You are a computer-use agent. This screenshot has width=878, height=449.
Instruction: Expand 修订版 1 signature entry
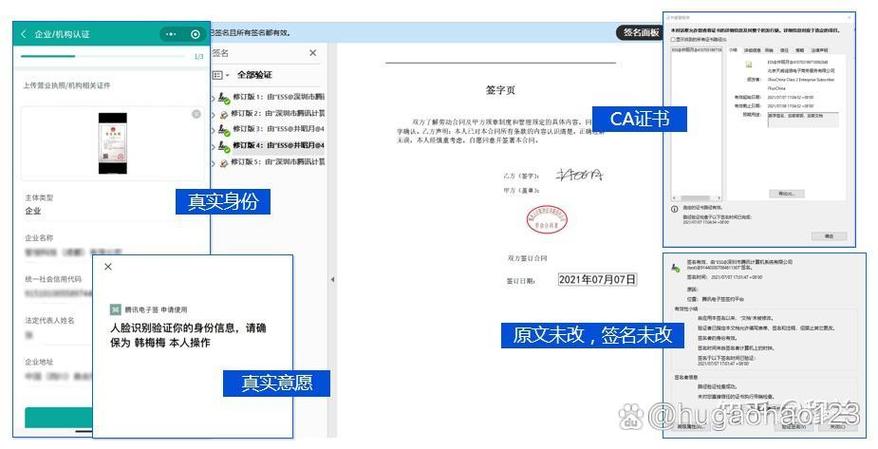tap(213, 99)
